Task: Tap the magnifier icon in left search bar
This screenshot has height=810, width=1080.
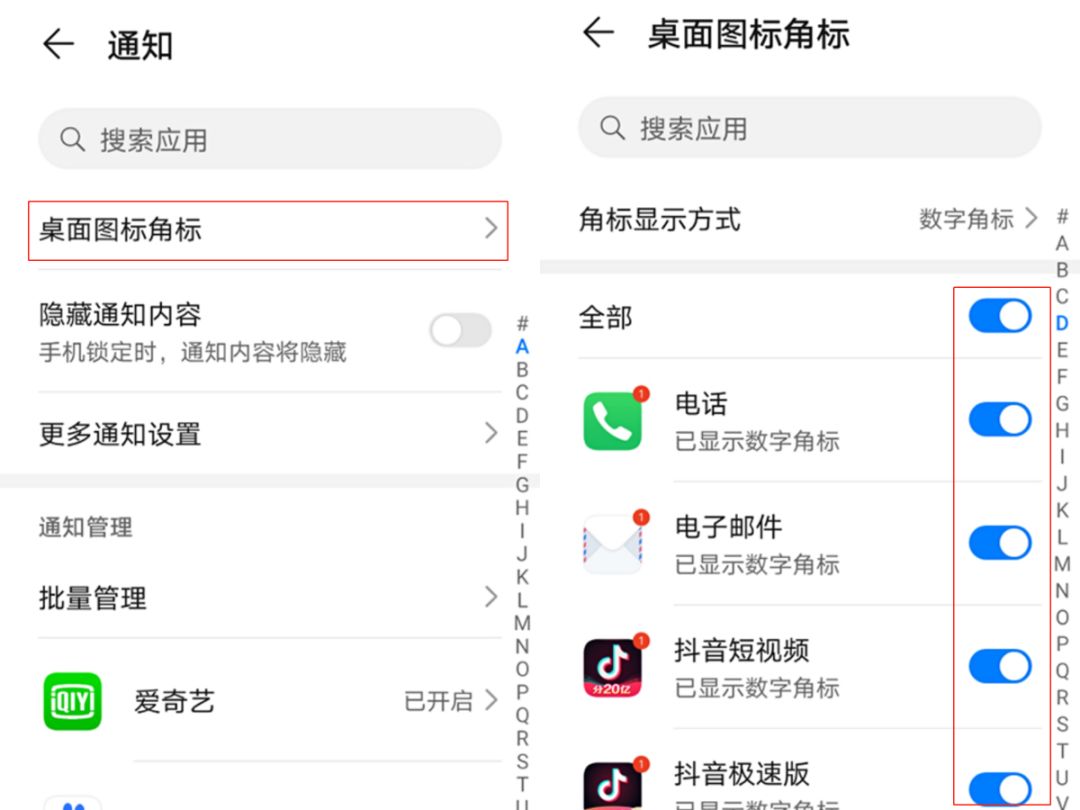Action: click(x=72, y=139)
